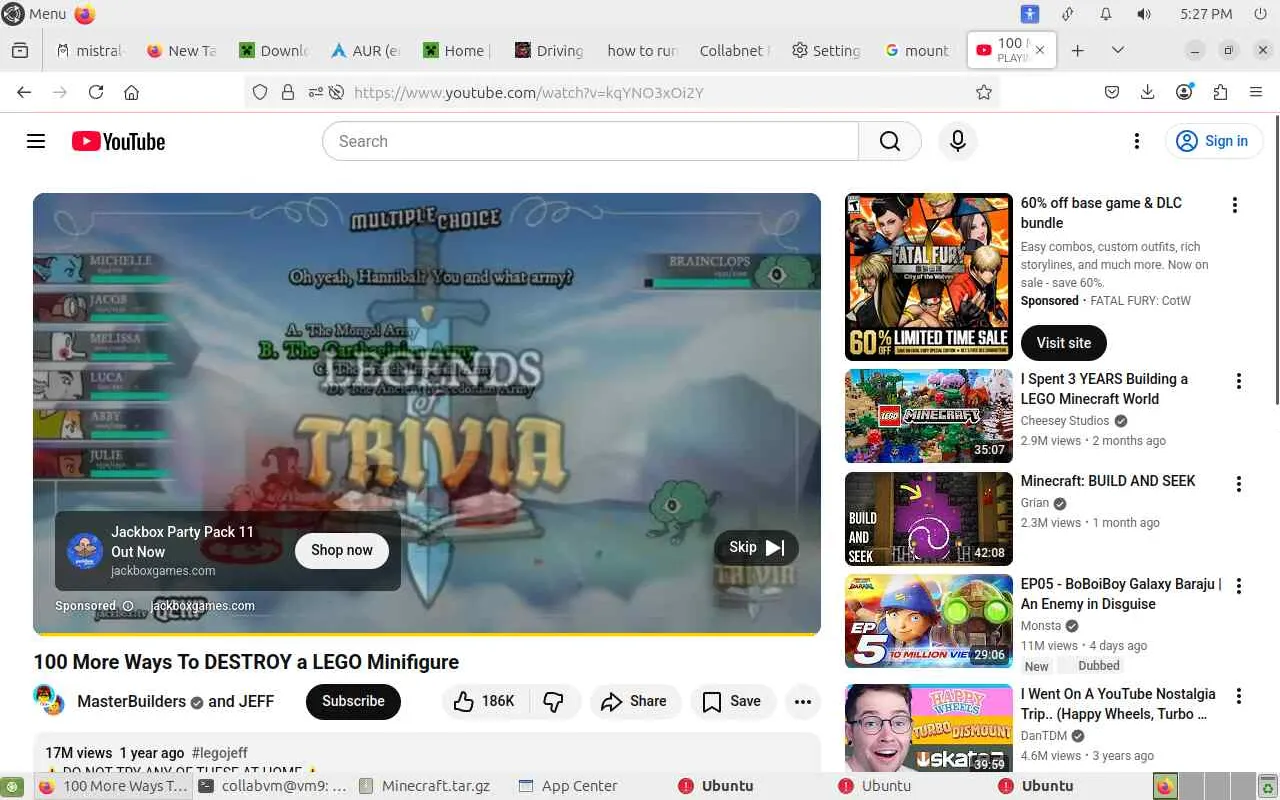The height and width of the screenshot is (800, 1280).
Task: Show the Firefox downloads panel
Action: (1148, 92)
